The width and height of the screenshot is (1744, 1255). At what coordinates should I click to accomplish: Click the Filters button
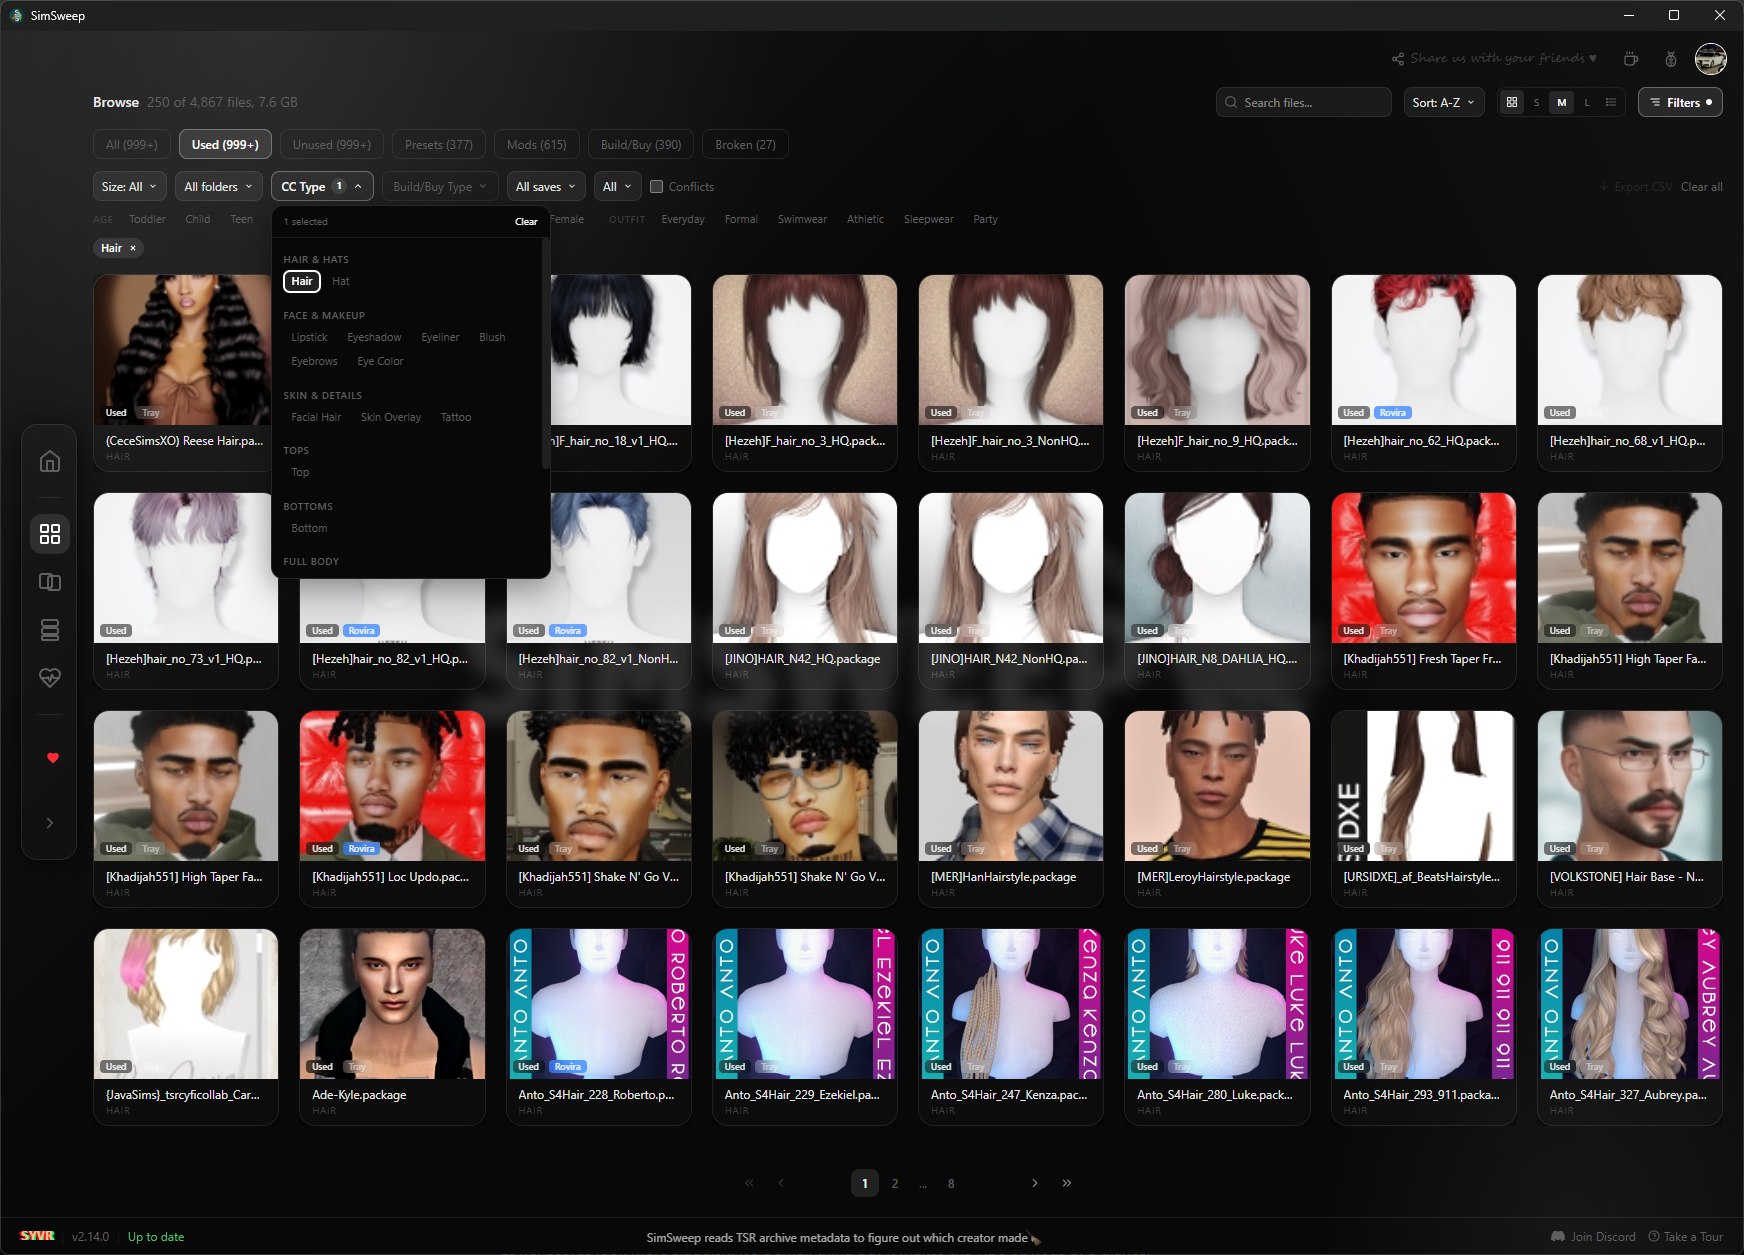pos(1679,103)
